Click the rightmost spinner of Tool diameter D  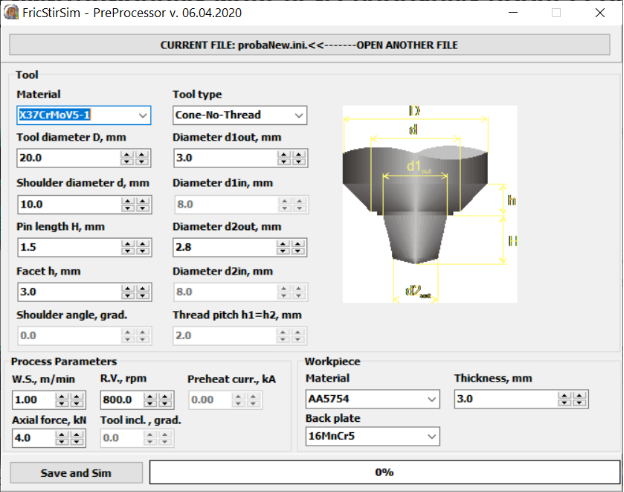coord(142,158)
